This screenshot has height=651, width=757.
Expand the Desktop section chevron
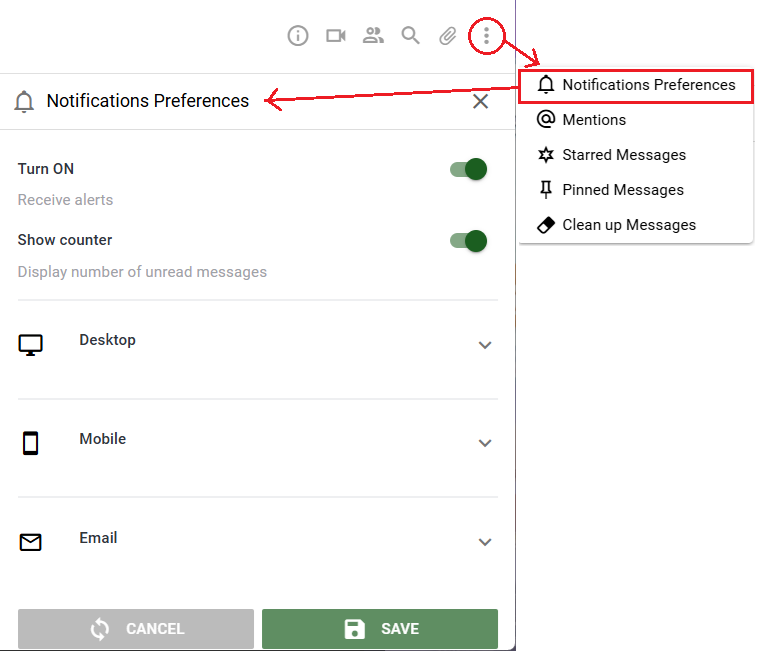485,345
